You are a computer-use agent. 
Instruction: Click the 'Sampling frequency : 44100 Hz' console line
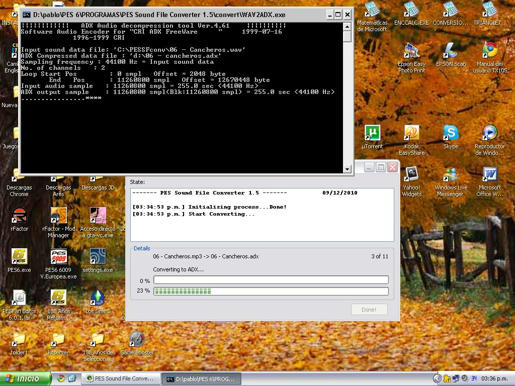(x=117, y=62)
